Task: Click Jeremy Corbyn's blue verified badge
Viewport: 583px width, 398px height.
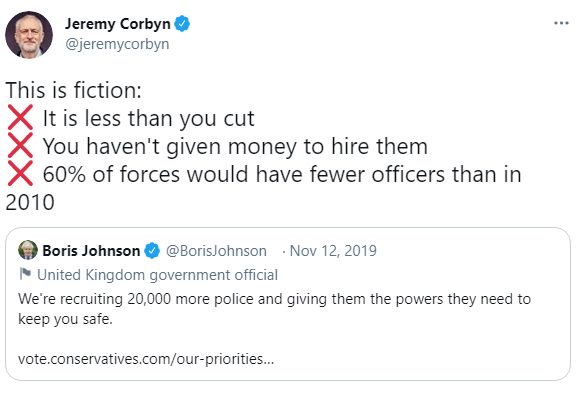Action: pyautogui.click(x=182, y=24)
